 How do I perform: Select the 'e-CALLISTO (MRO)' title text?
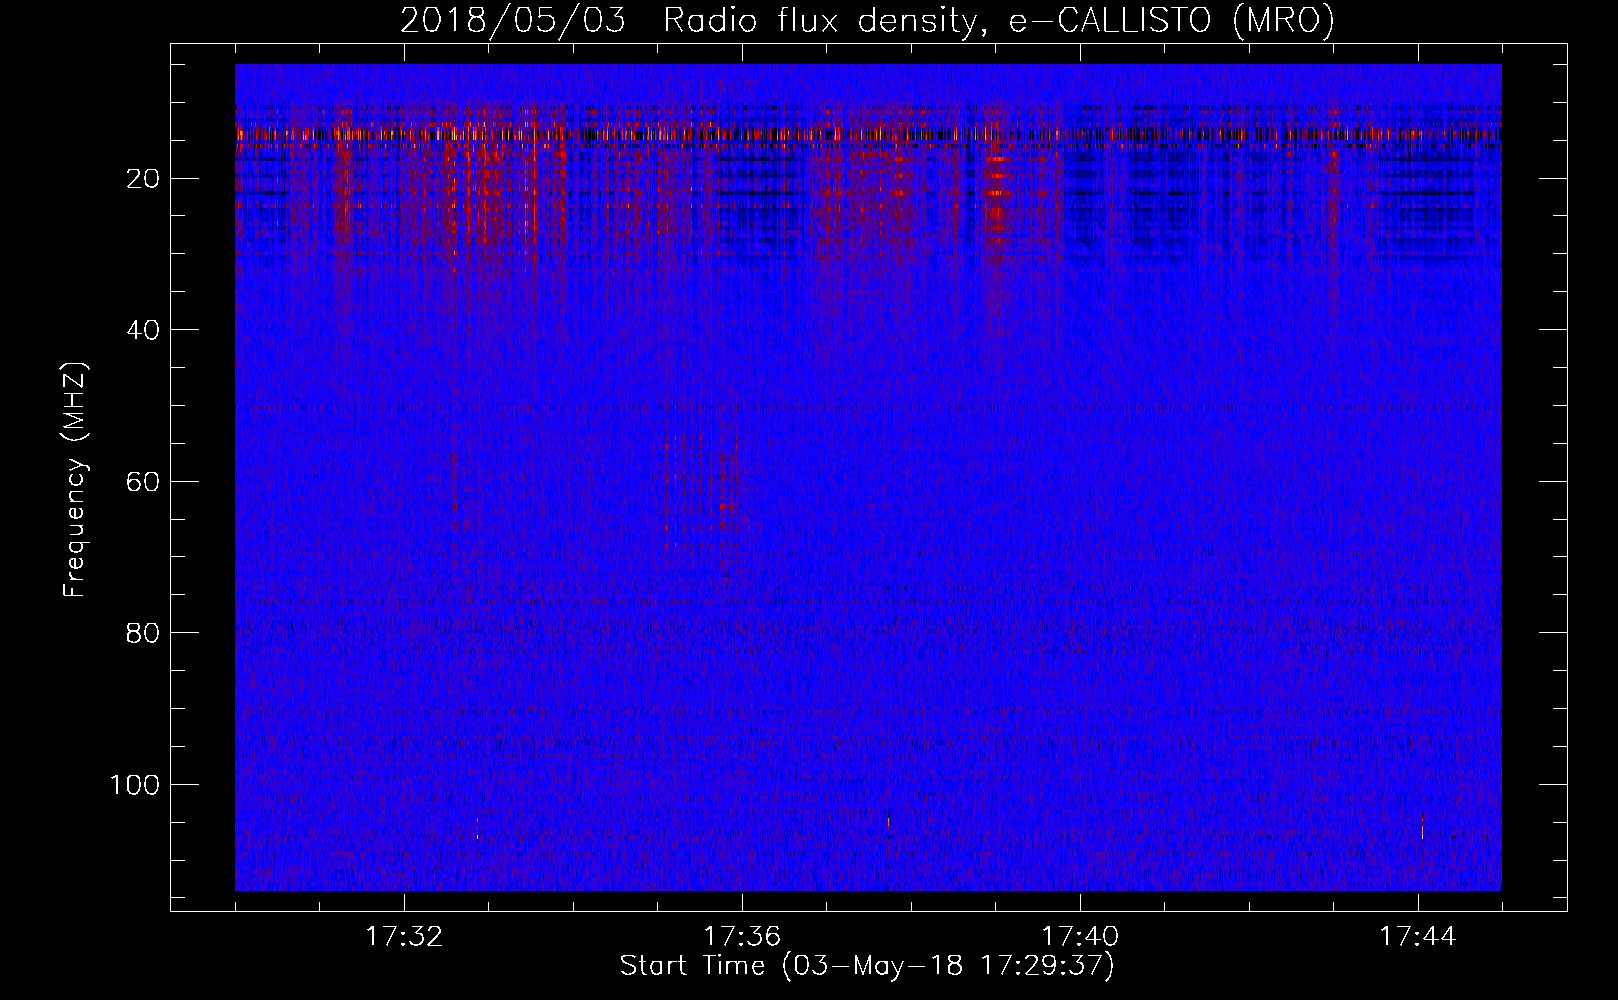click(x=1171, y=20)
